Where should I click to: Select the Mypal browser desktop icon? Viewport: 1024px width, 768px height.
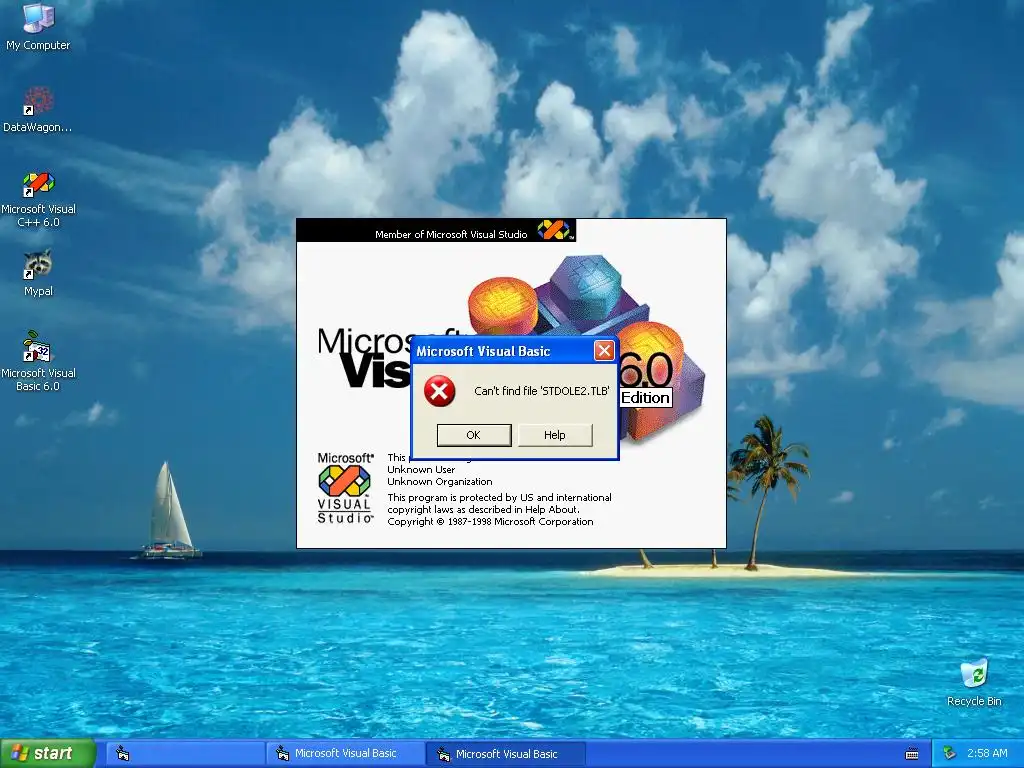[38, 273]
